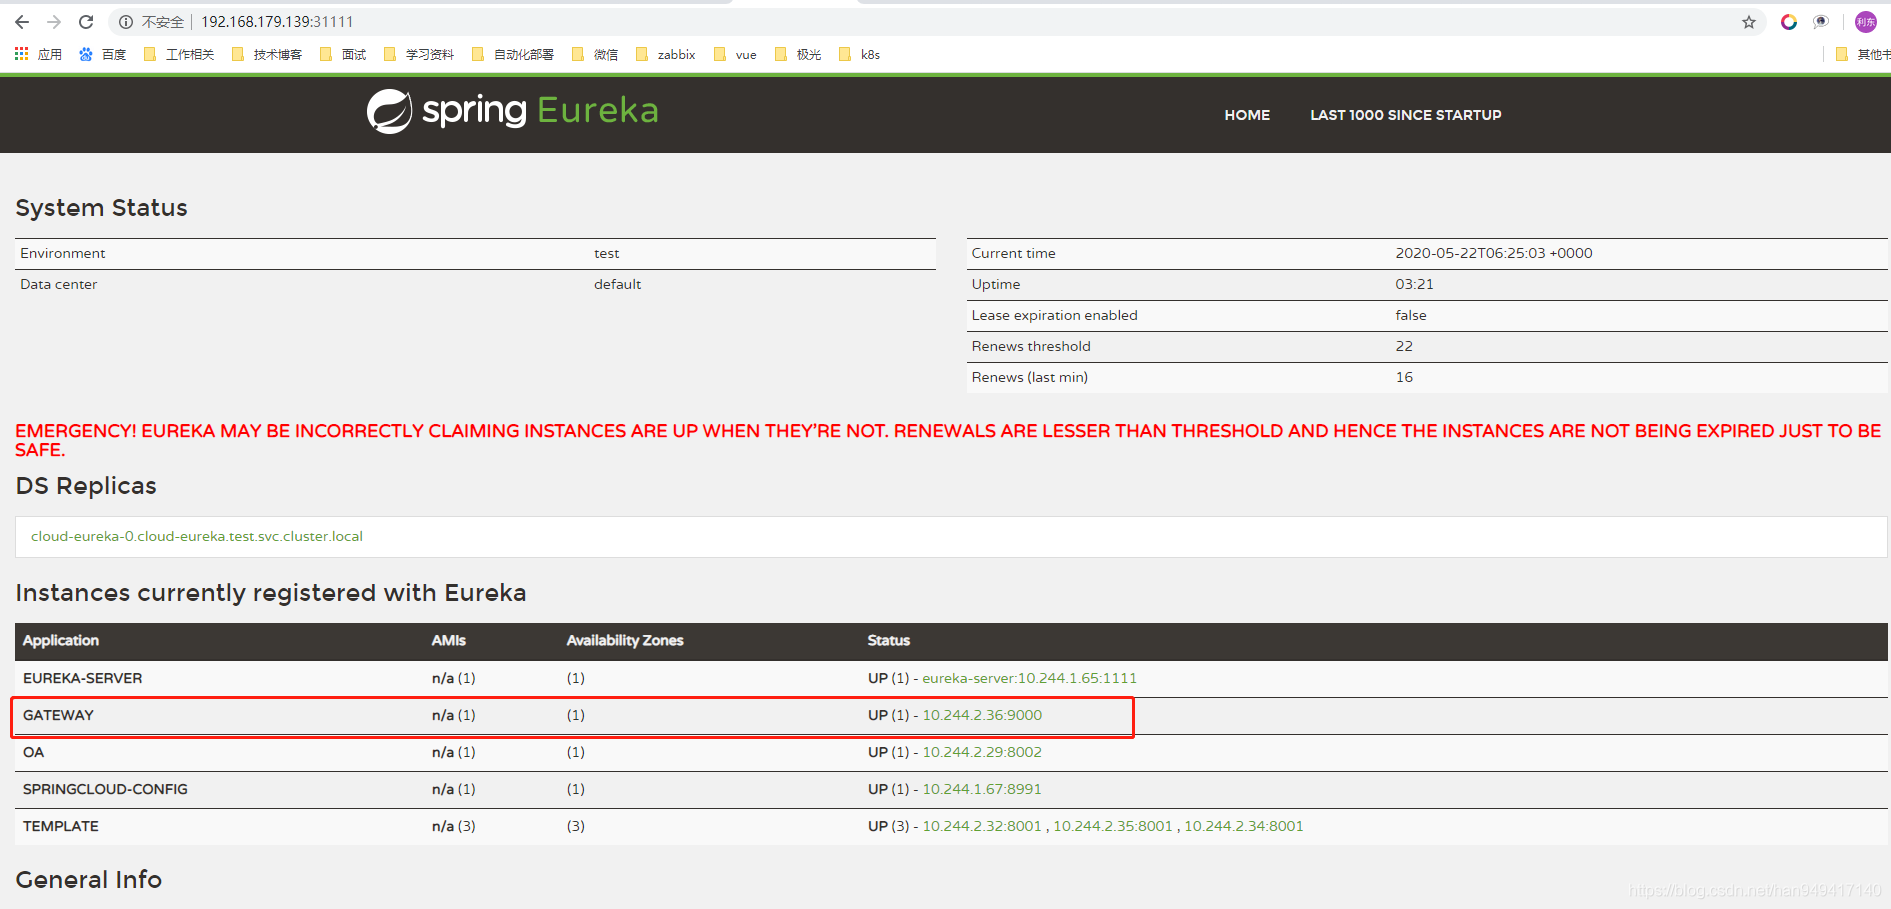Open the 技术博客 bookmark folder
The height and width of the screenshot is (909, 1891).
pyautogui.click(x=267, y=54)
